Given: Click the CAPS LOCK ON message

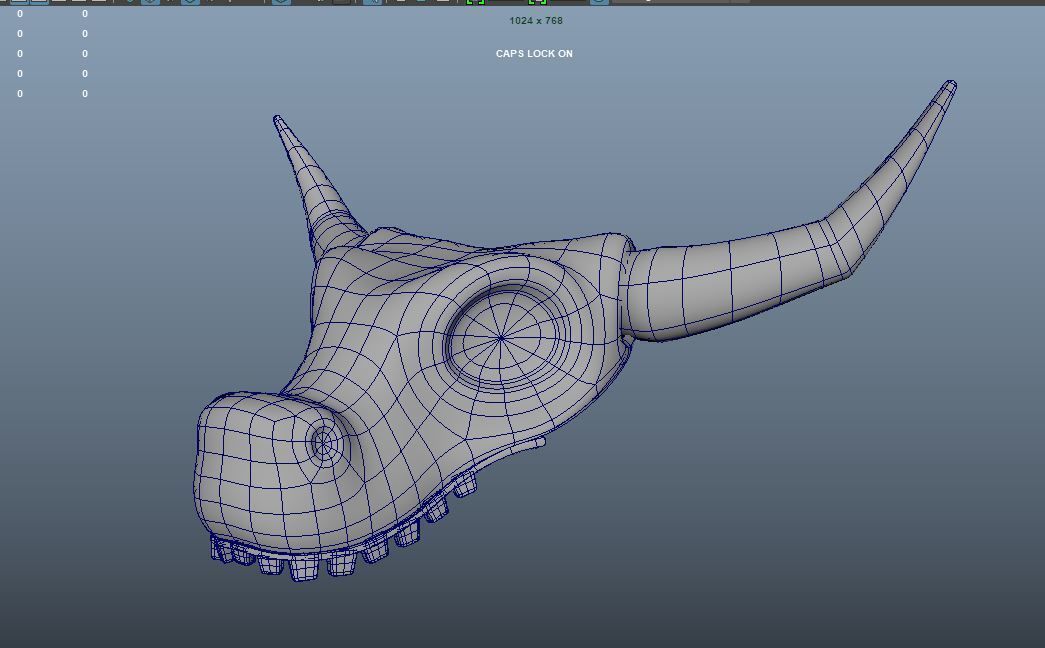Looking at the screenshot, I should (x=534, y=53).
